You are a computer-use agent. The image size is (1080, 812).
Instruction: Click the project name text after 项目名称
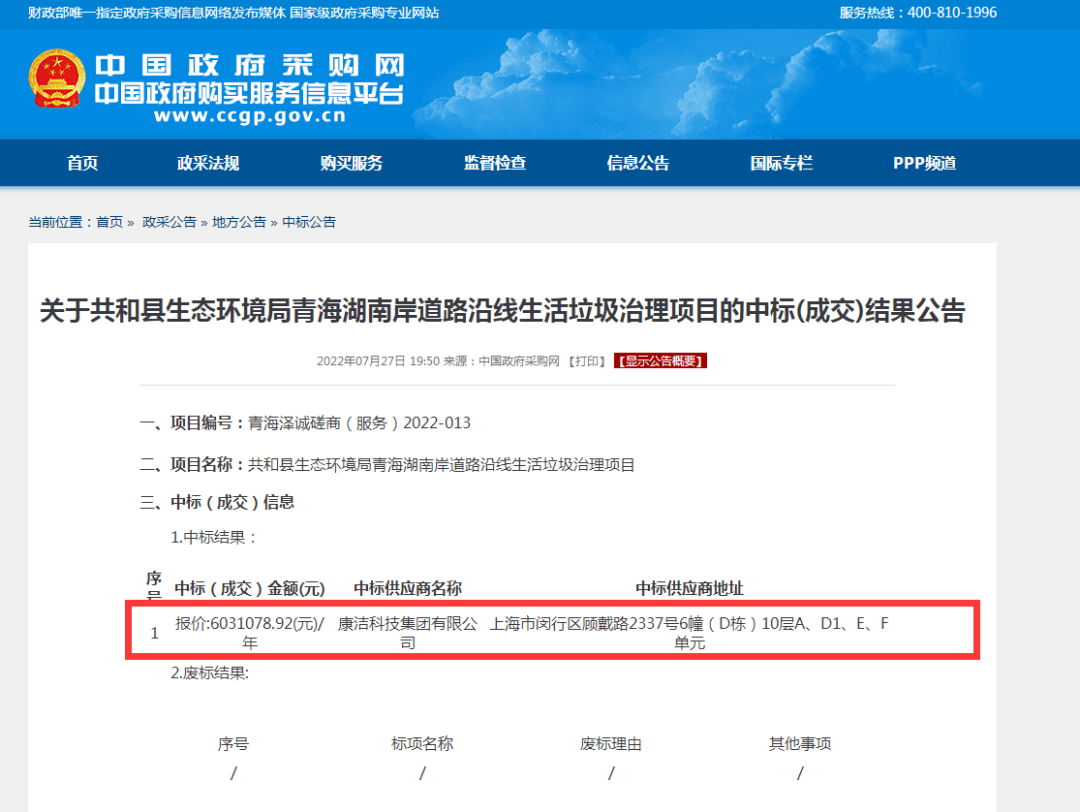pos(441,465)
